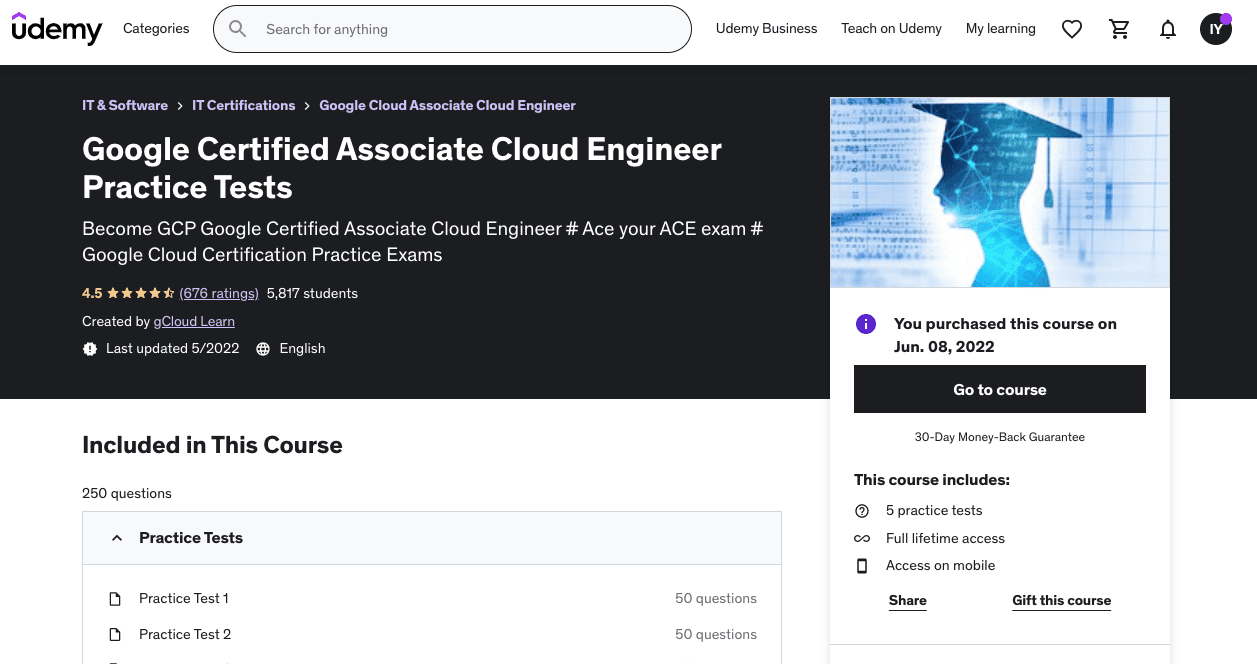1257x664 pixels.
Task: Go to IT & Software breadcrumb
Action: point(125,105)
